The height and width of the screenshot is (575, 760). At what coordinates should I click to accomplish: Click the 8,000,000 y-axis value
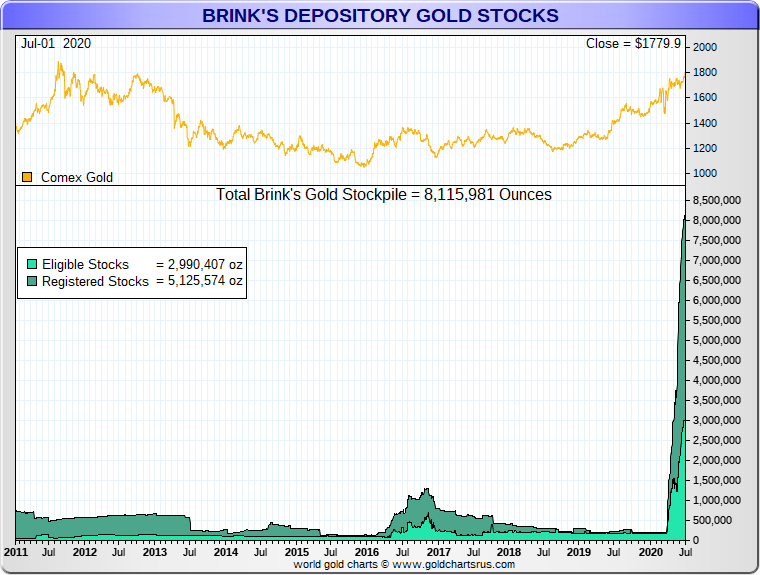tap(716, 220)
